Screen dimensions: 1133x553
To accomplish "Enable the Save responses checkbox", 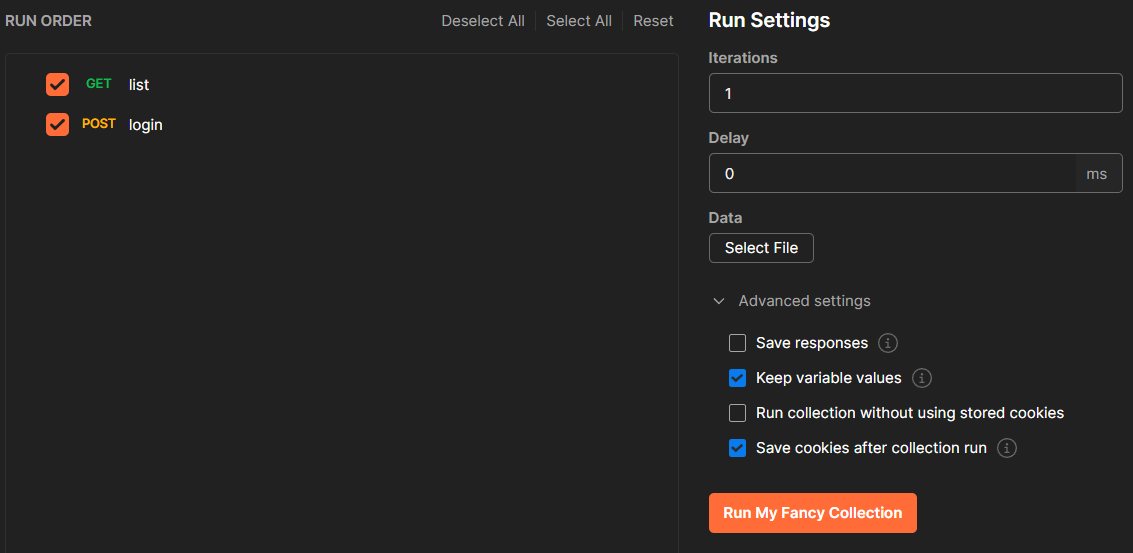I will coord(737,343).
